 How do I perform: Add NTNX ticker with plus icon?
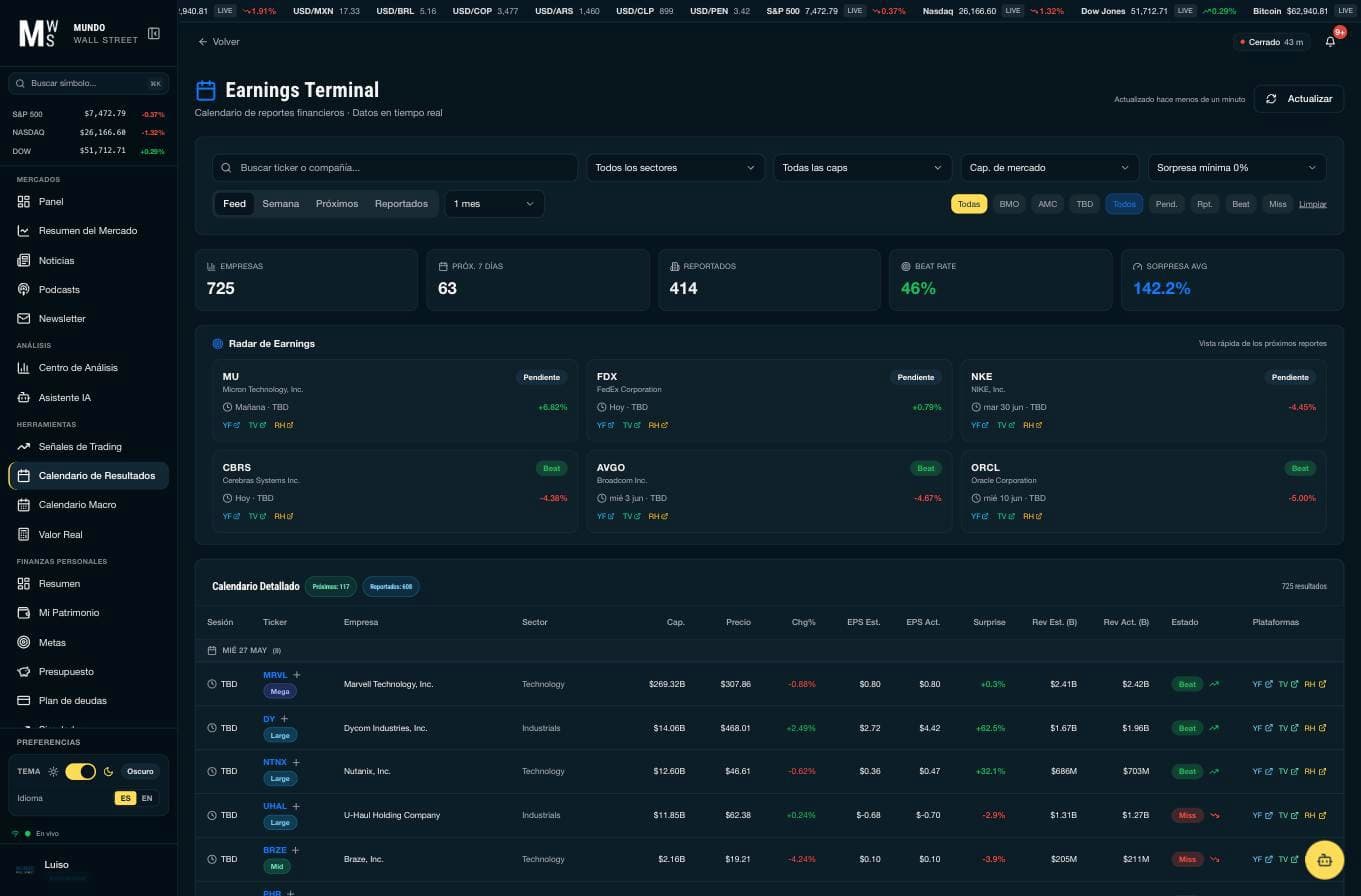(x=296, y=762)
